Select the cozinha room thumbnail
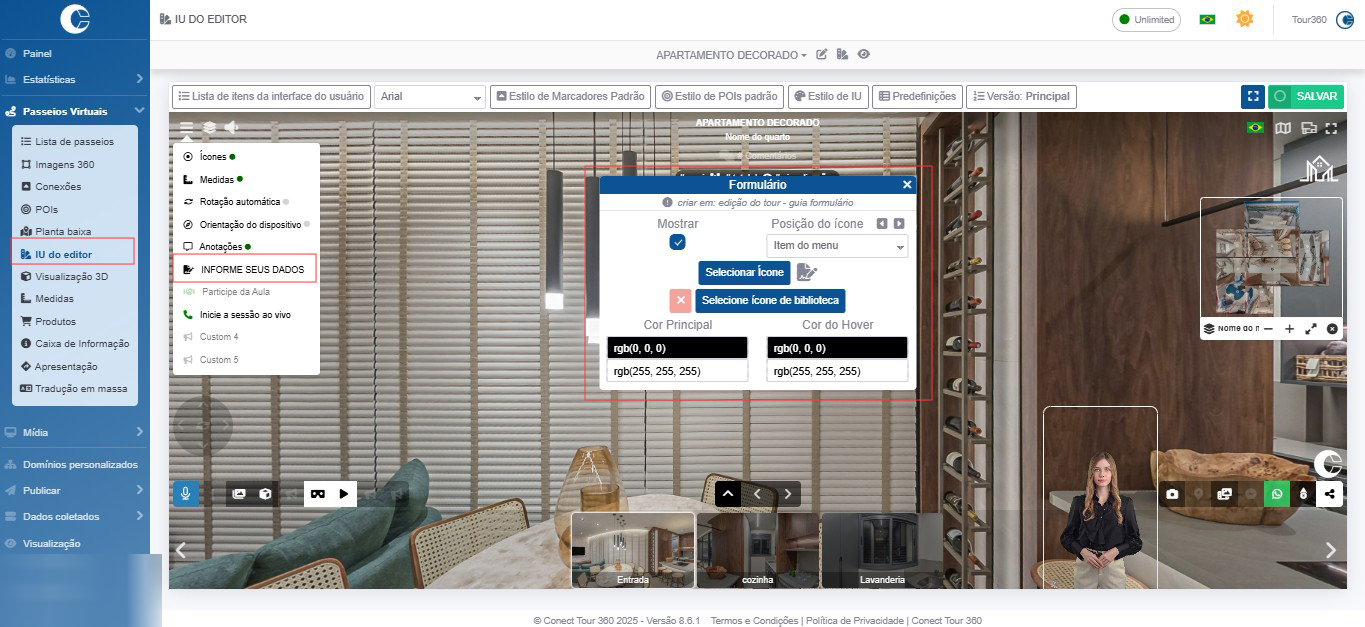The height and width of the screenshot is (627, 1365). point(757,550)
